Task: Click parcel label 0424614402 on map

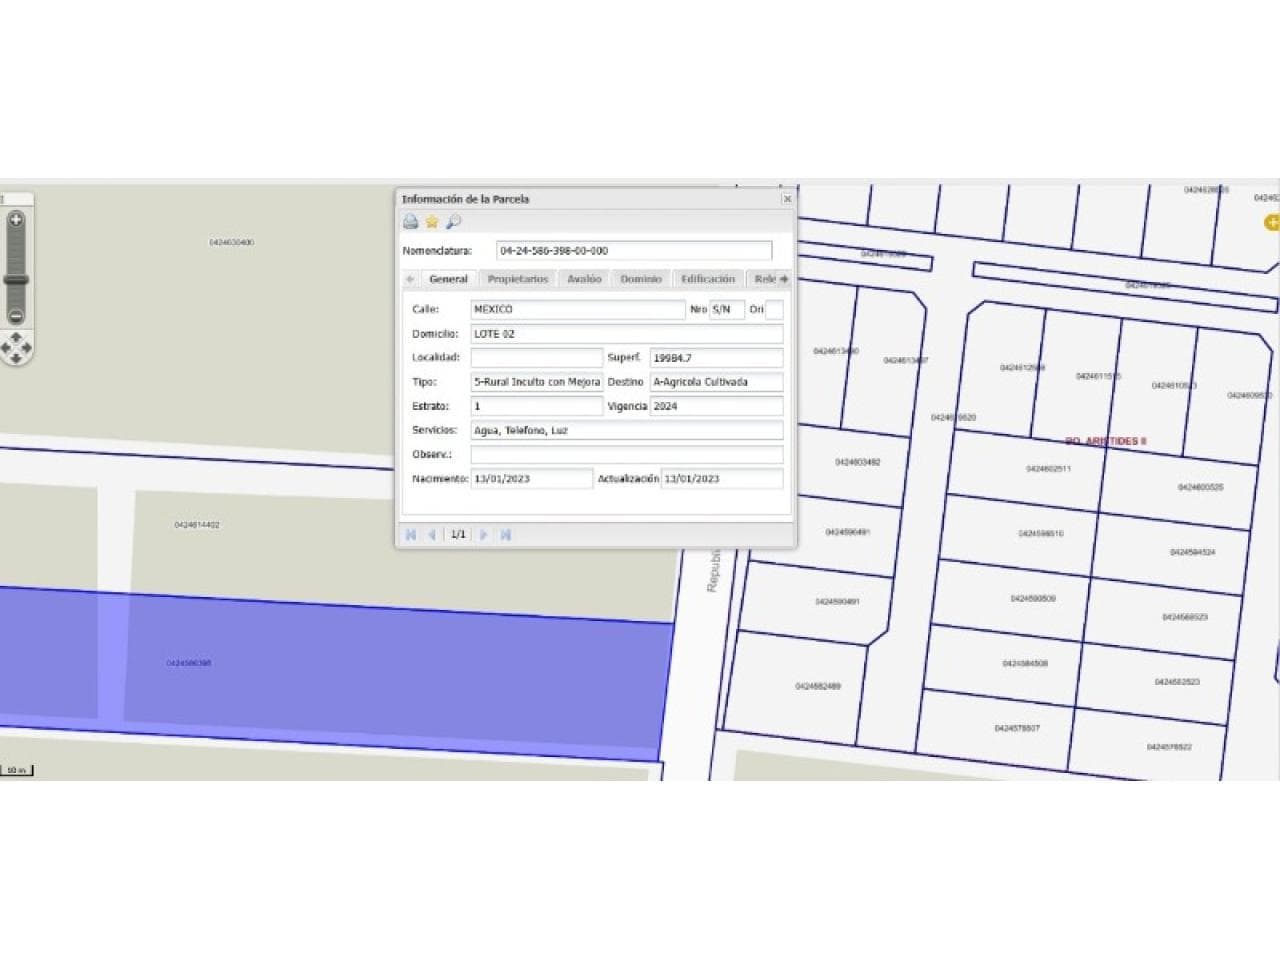Action: click(197, 525)
